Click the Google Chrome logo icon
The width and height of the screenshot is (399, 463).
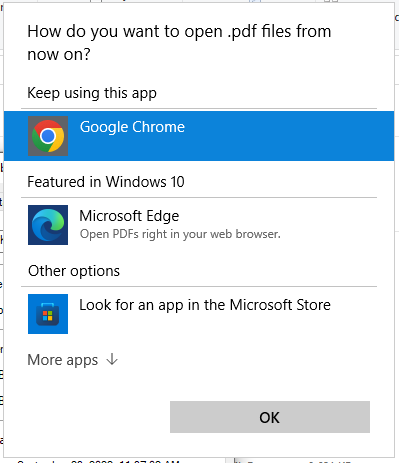[48, 136]
